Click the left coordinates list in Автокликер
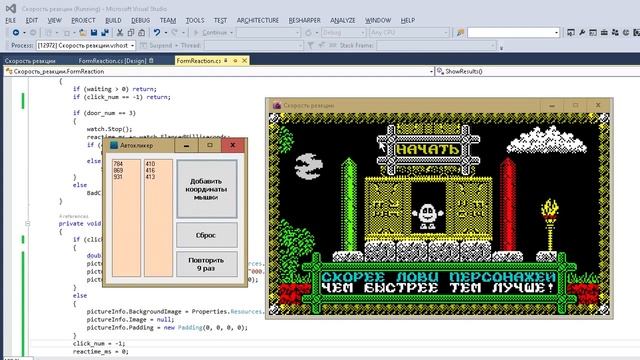The width and height of the screenshot is (640, 360). [127, 218]
